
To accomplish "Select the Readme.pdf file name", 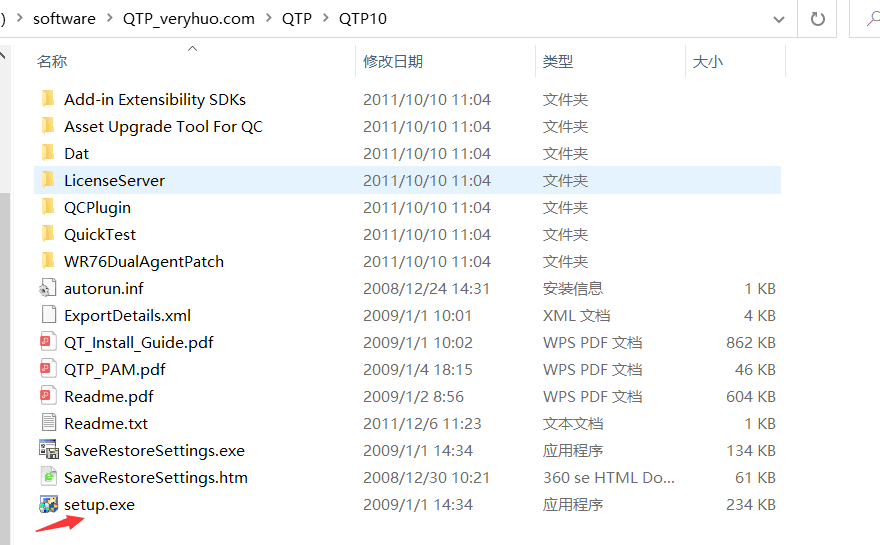I will [108, 396].
